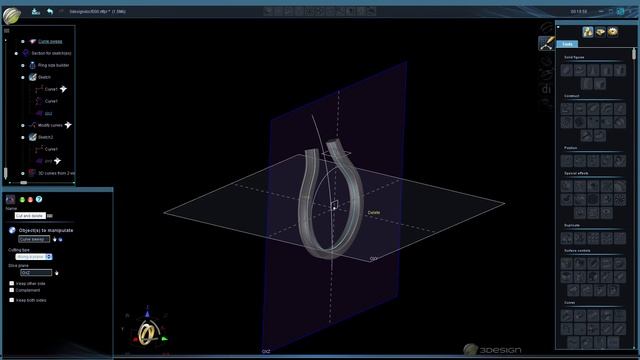Select Sketch2 tree item

(45, 137)
